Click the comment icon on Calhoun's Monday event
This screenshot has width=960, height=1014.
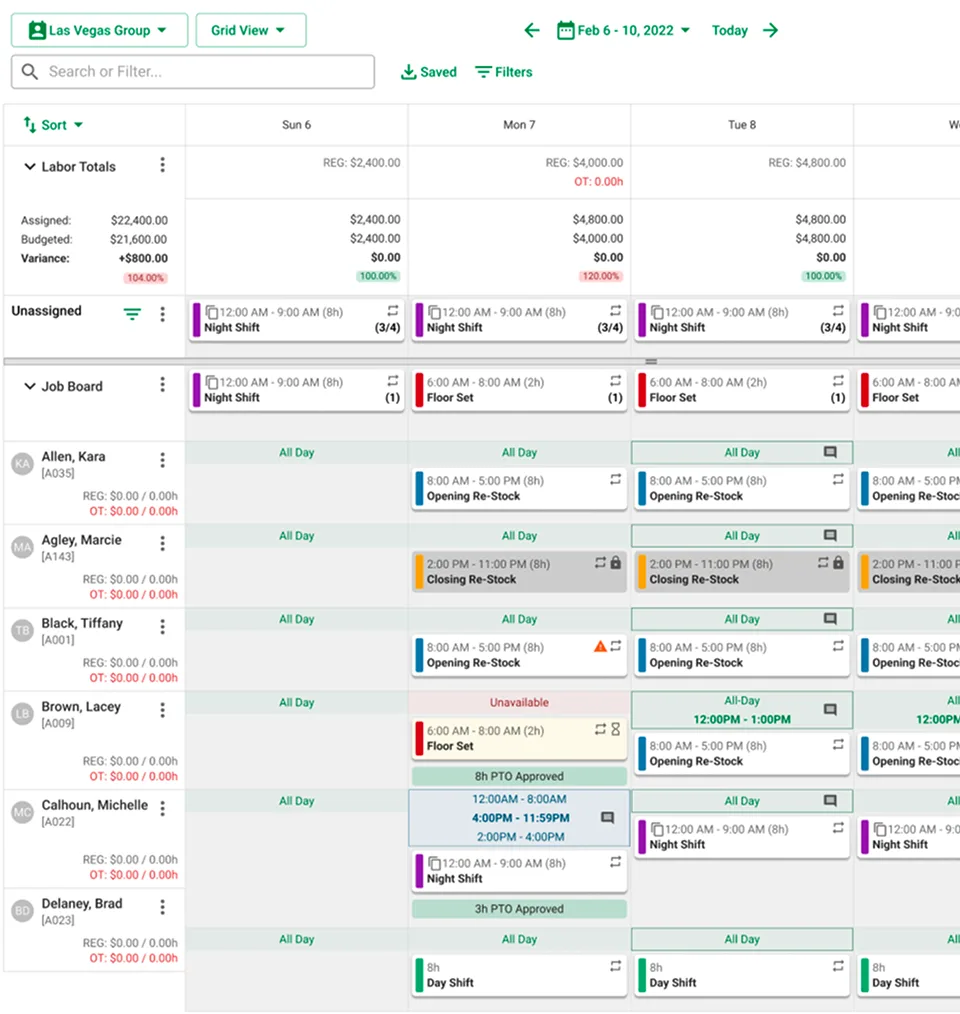click(607, 818)
